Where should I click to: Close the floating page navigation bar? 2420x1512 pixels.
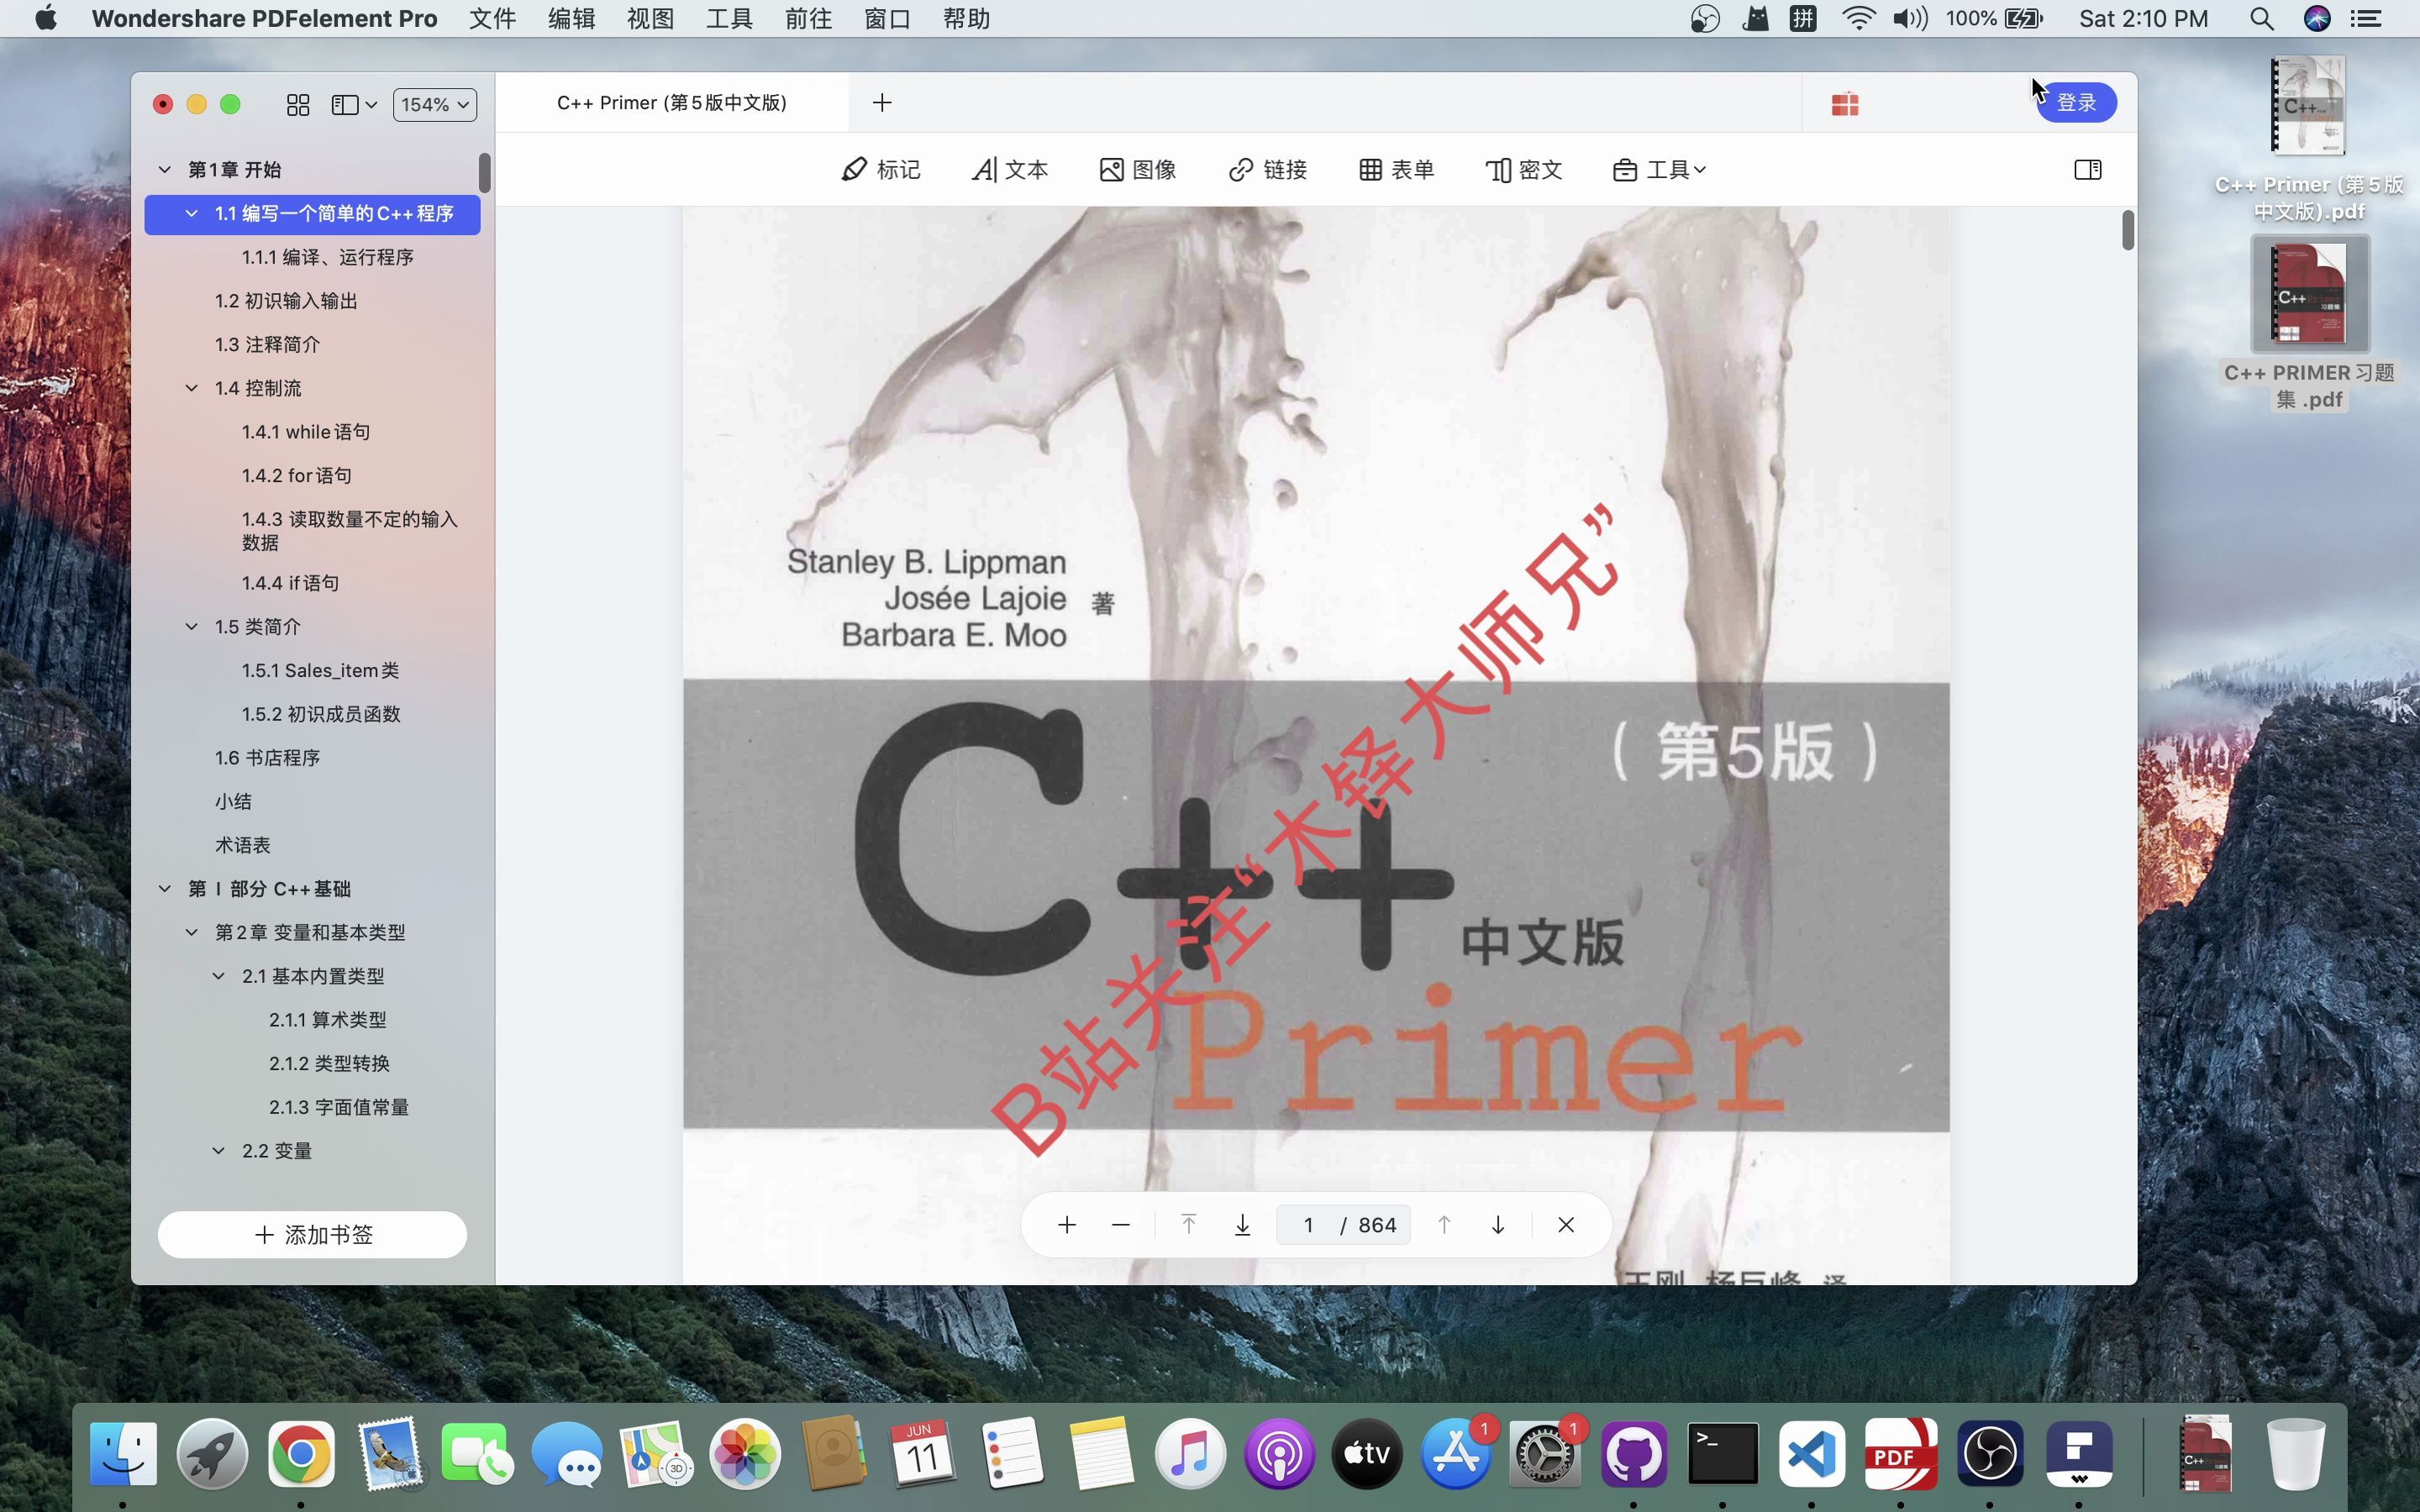coord(1566,1225)
